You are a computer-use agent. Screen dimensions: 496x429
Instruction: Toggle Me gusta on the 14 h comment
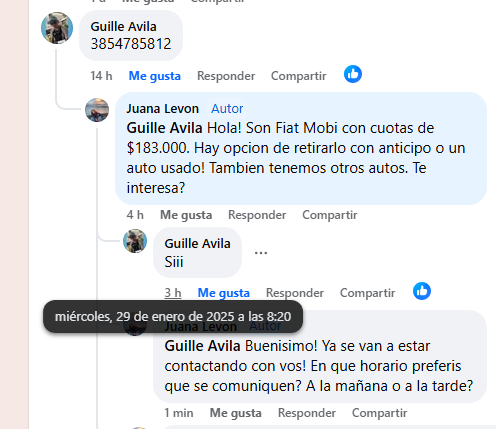point(155,76)
